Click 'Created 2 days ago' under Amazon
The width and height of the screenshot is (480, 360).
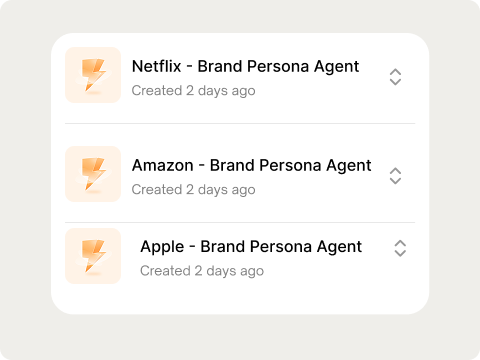tap(194, 190)
